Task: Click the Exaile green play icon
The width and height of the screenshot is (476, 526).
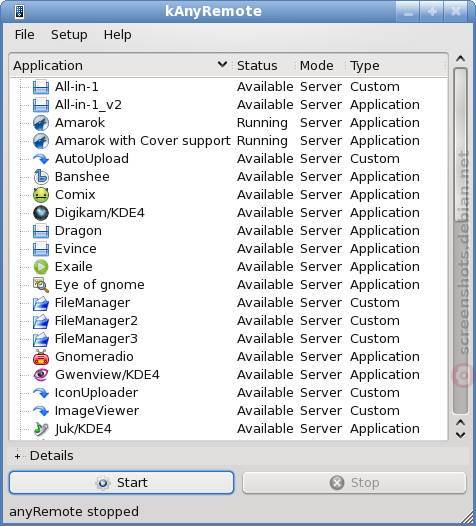Action: (x=41, y=267)
